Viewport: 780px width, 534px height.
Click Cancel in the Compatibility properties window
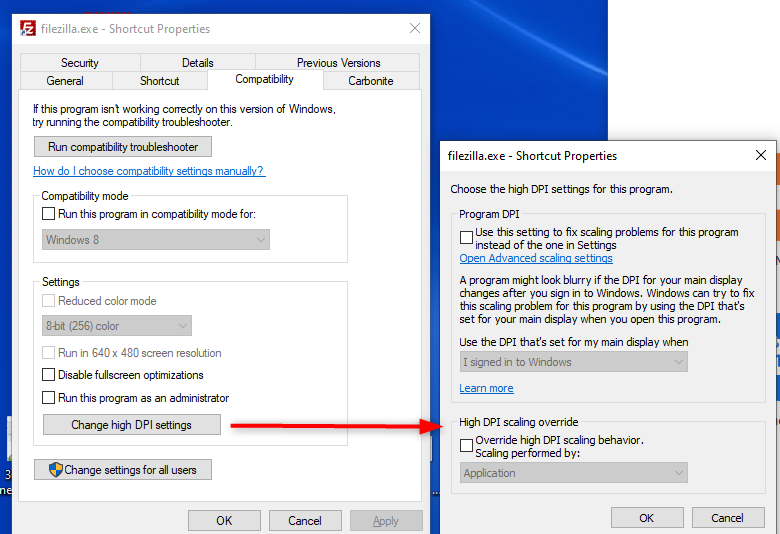click(x=305, y=521)
